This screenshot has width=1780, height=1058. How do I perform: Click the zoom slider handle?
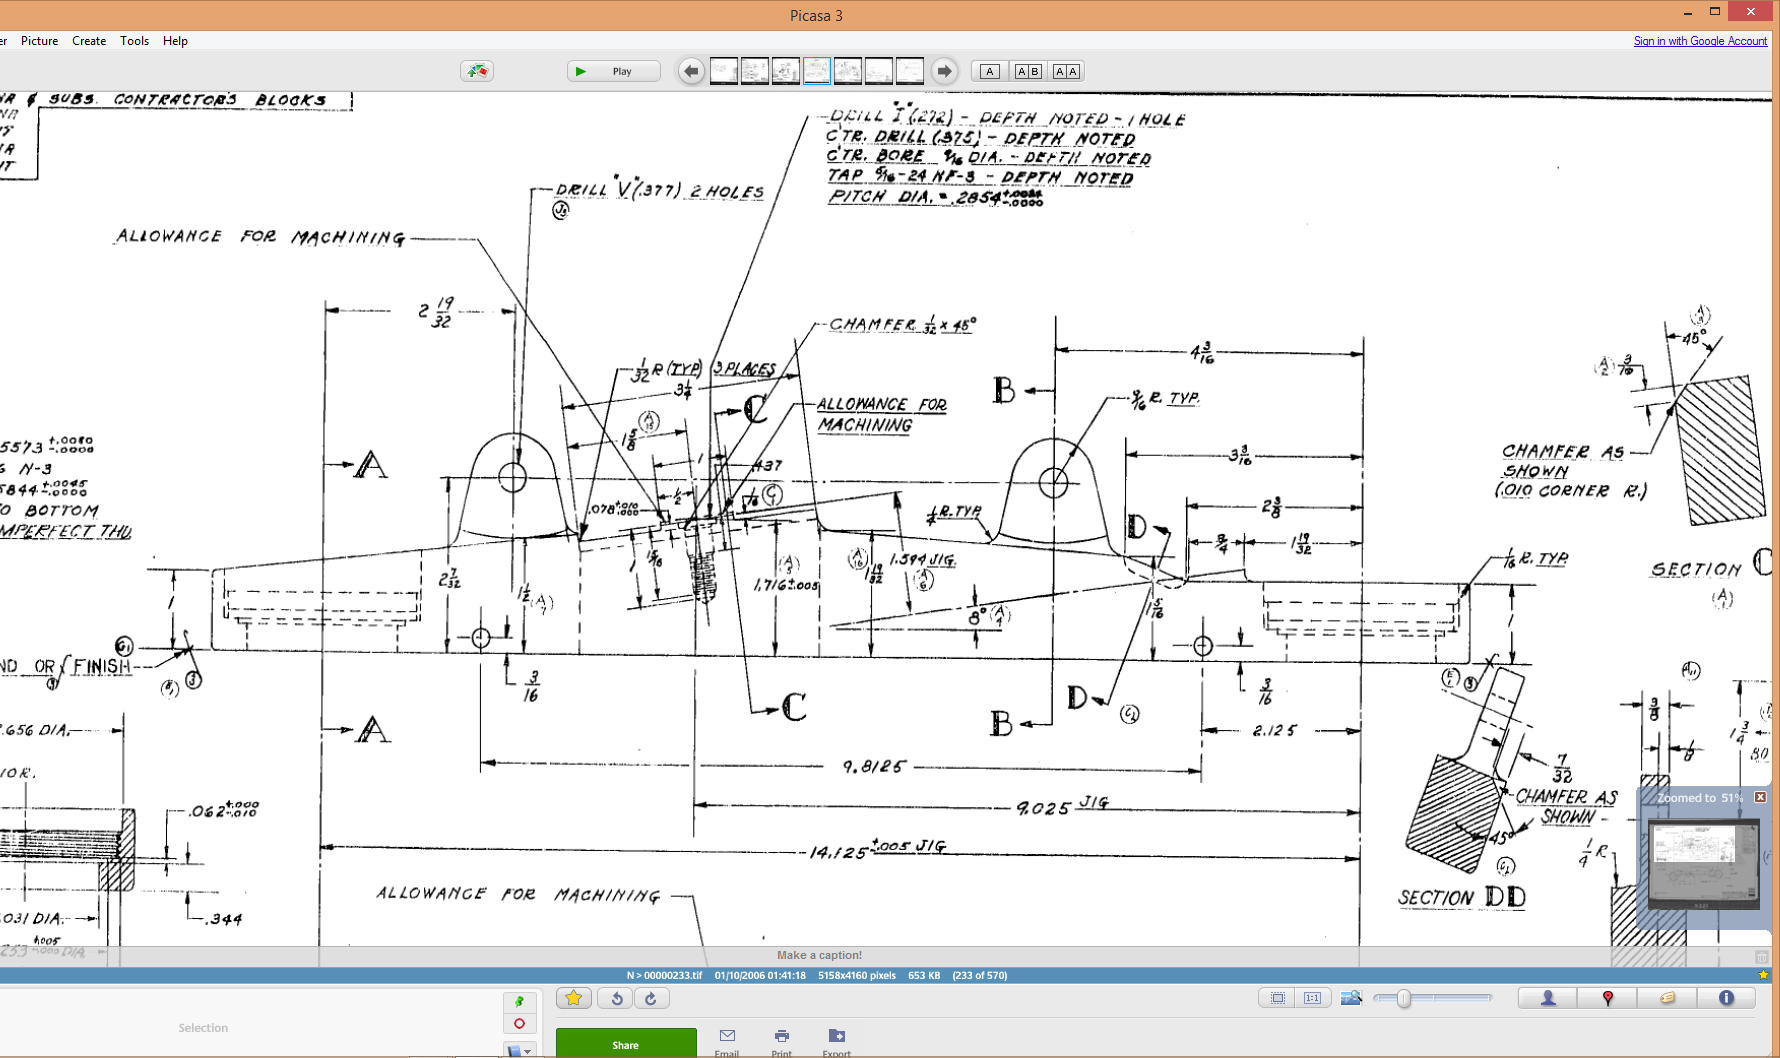(x=1404, y=998)
